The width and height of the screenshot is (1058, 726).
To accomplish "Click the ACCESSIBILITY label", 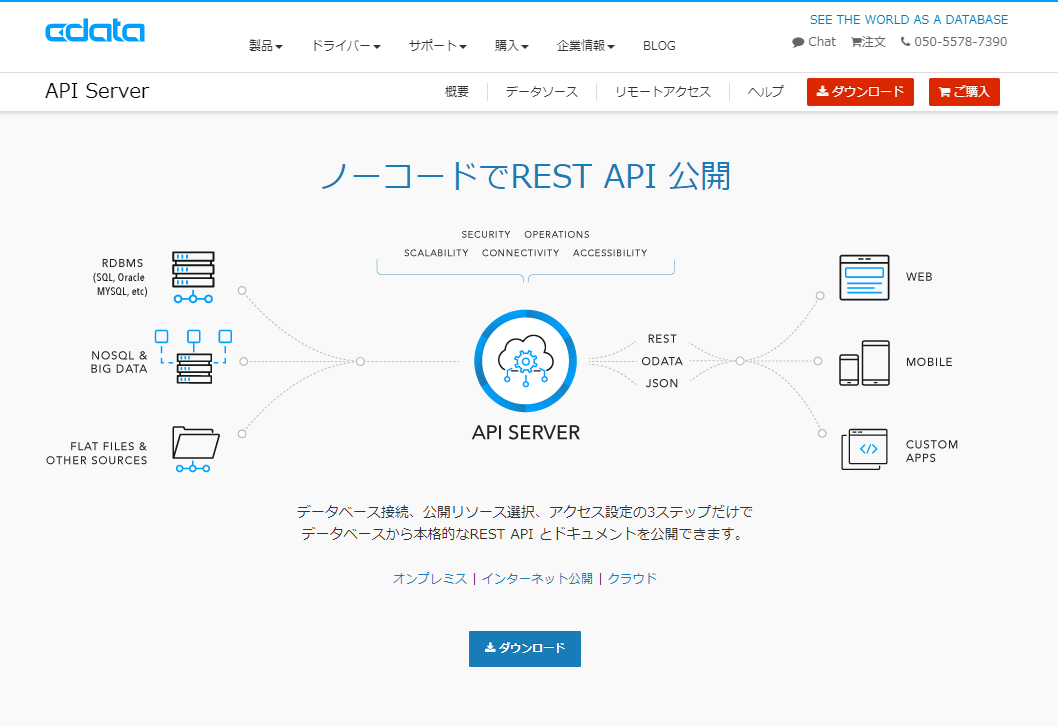I will [610, 252].
